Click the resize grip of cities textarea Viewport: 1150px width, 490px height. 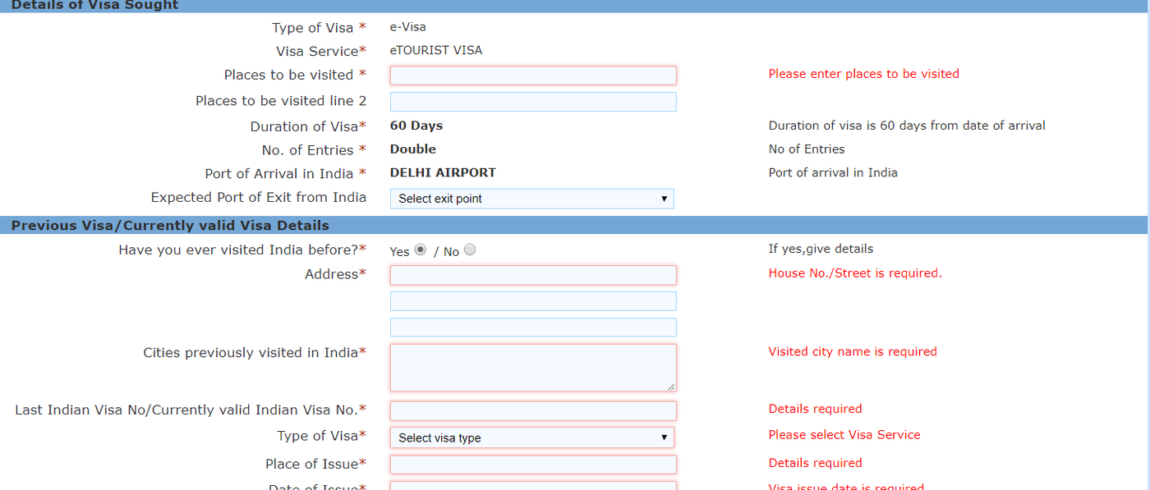click(671, 387)
